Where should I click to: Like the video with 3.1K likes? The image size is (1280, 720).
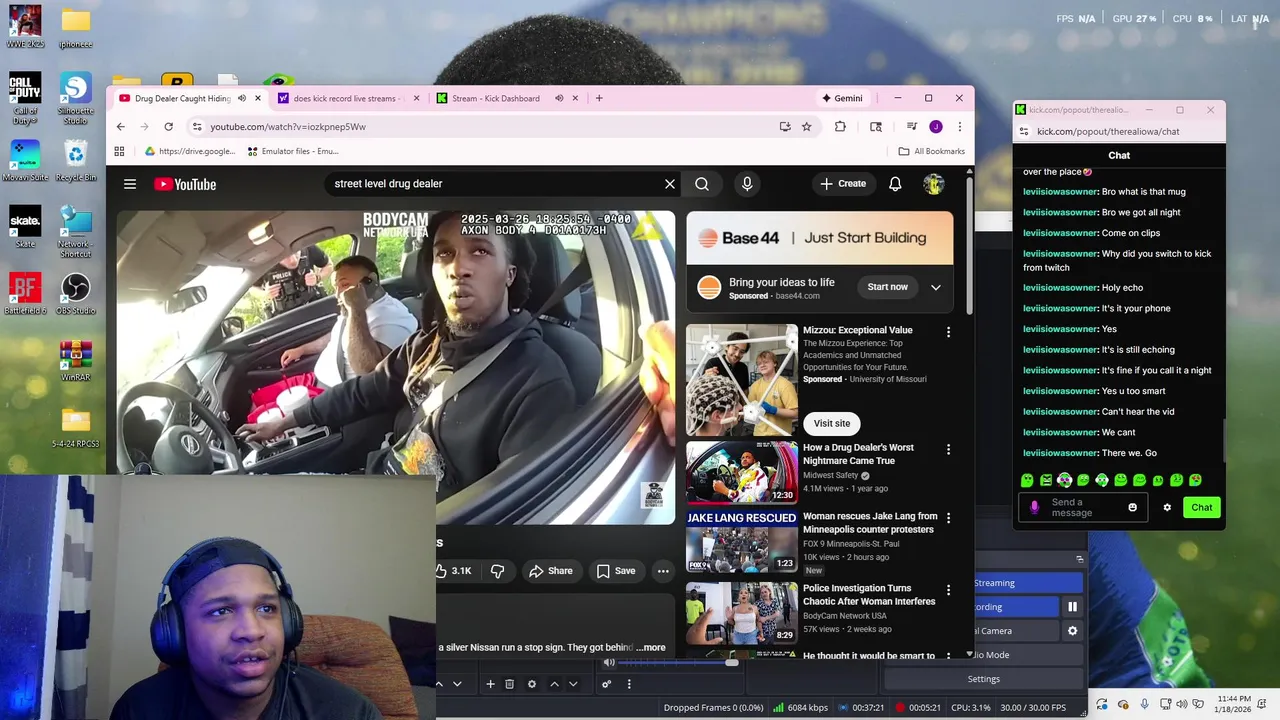[x=453, y=571]
